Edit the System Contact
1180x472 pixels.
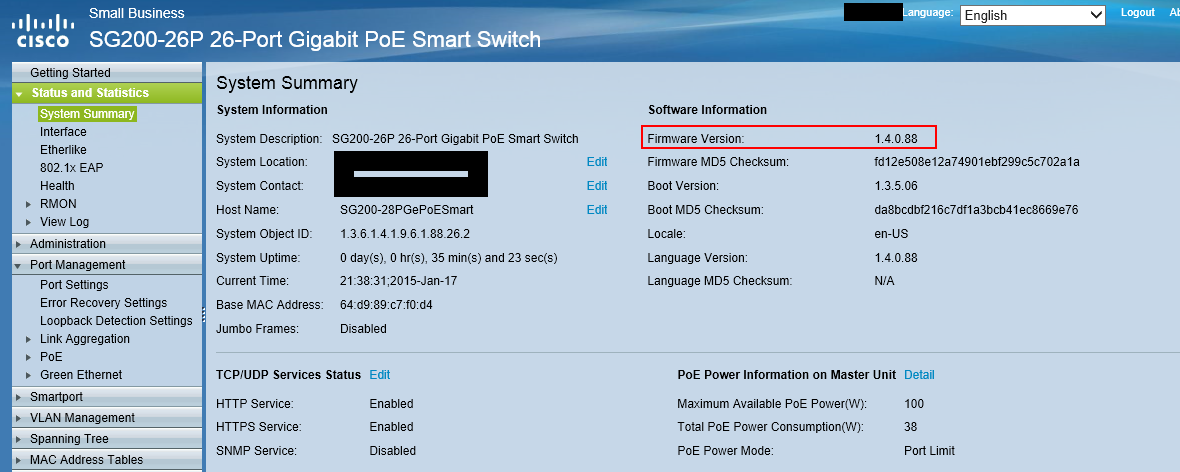click(x=597, y=186)
